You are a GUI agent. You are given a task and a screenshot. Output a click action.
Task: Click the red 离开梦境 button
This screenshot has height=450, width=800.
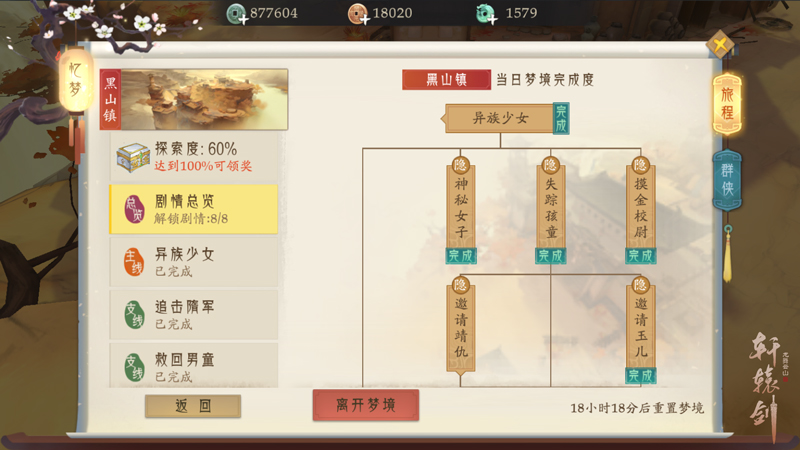coord(366,405)
